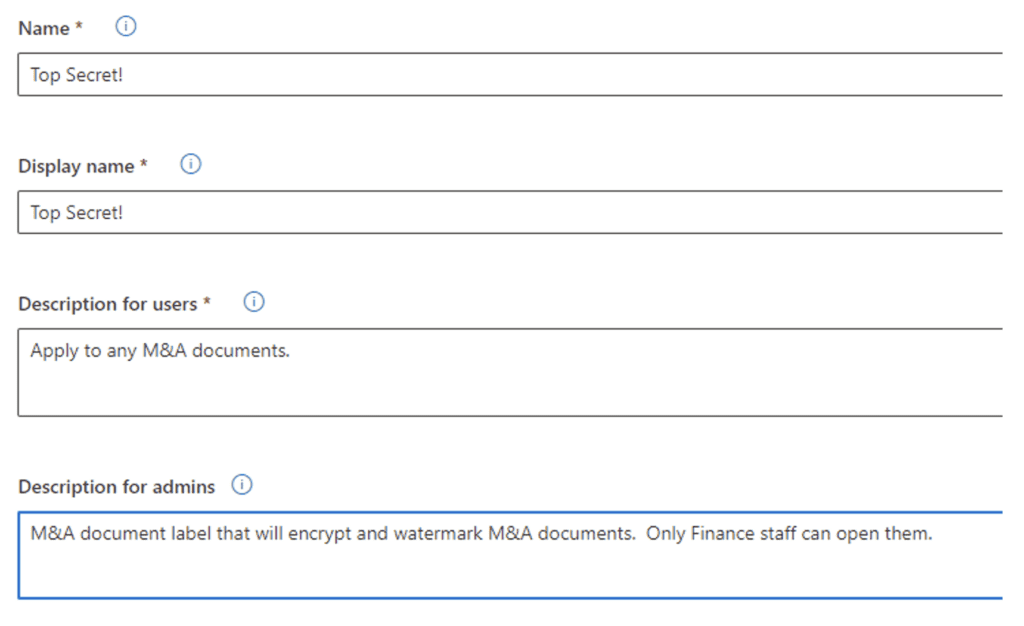This screenshot has width=1024, height=626.
Task: Select the Display name input box
Action: coord(510,212)
